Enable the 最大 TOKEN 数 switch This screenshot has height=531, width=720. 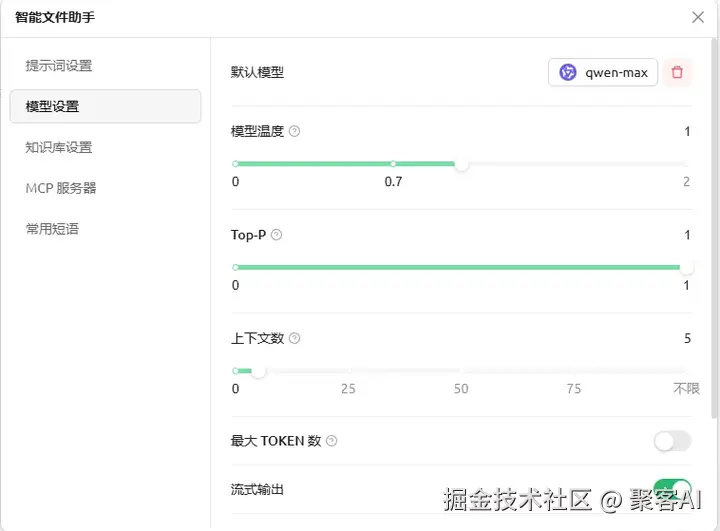coord(672,441)
